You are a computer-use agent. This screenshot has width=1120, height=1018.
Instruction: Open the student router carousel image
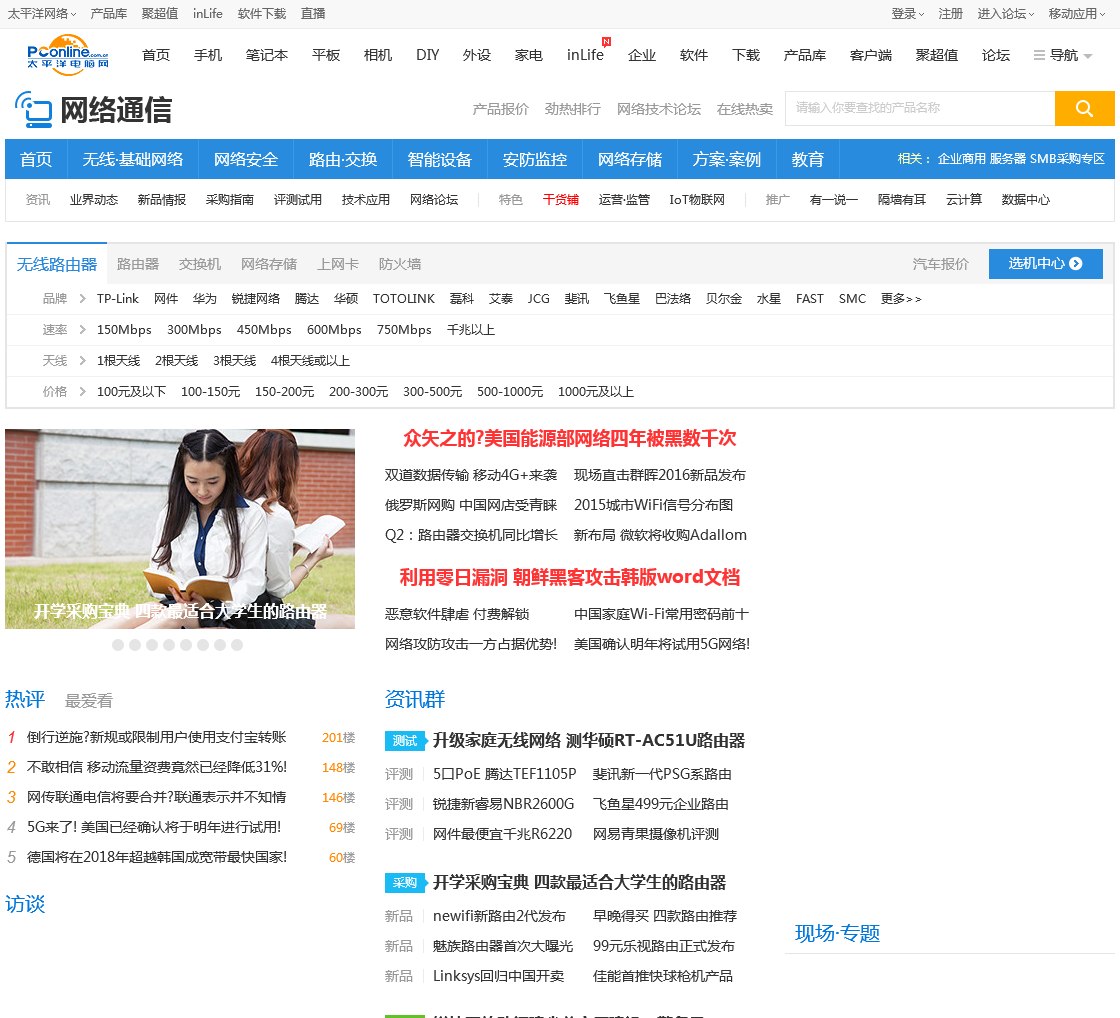180,529
